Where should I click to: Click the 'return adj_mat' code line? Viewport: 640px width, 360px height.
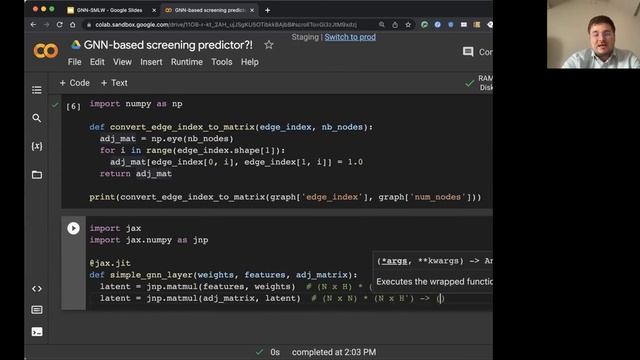[x=136, y=173]
